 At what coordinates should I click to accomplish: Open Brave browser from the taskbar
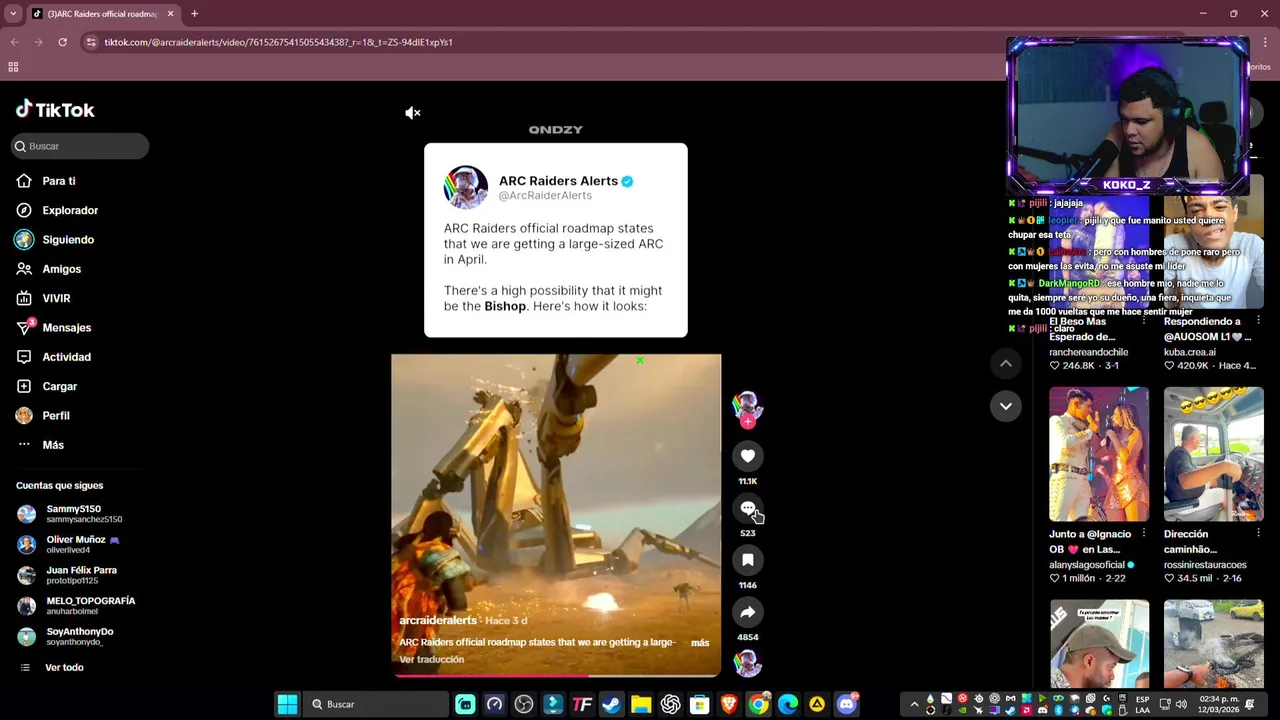point(729,704)
